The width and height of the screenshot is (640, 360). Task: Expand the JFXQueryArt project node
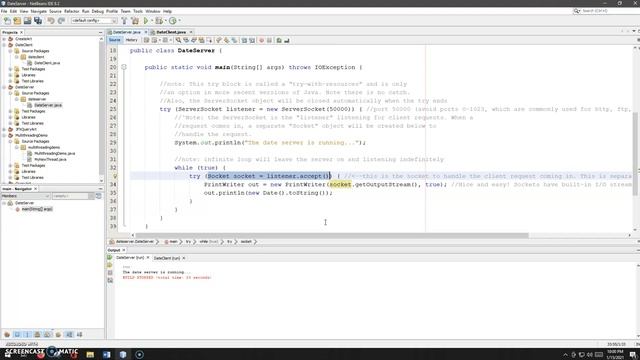click(4, 129)
